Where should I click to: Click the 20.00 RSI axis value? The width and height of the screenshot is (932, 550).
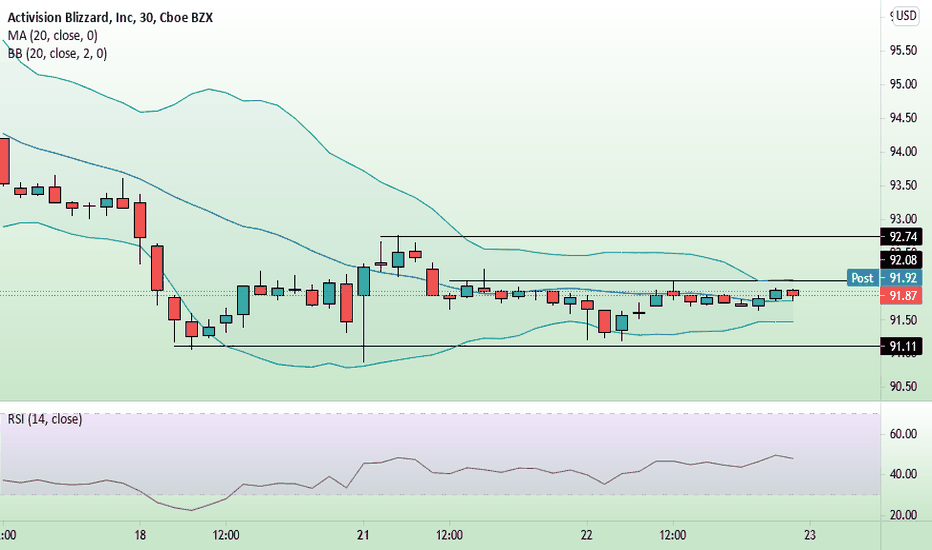click(903, 515)
